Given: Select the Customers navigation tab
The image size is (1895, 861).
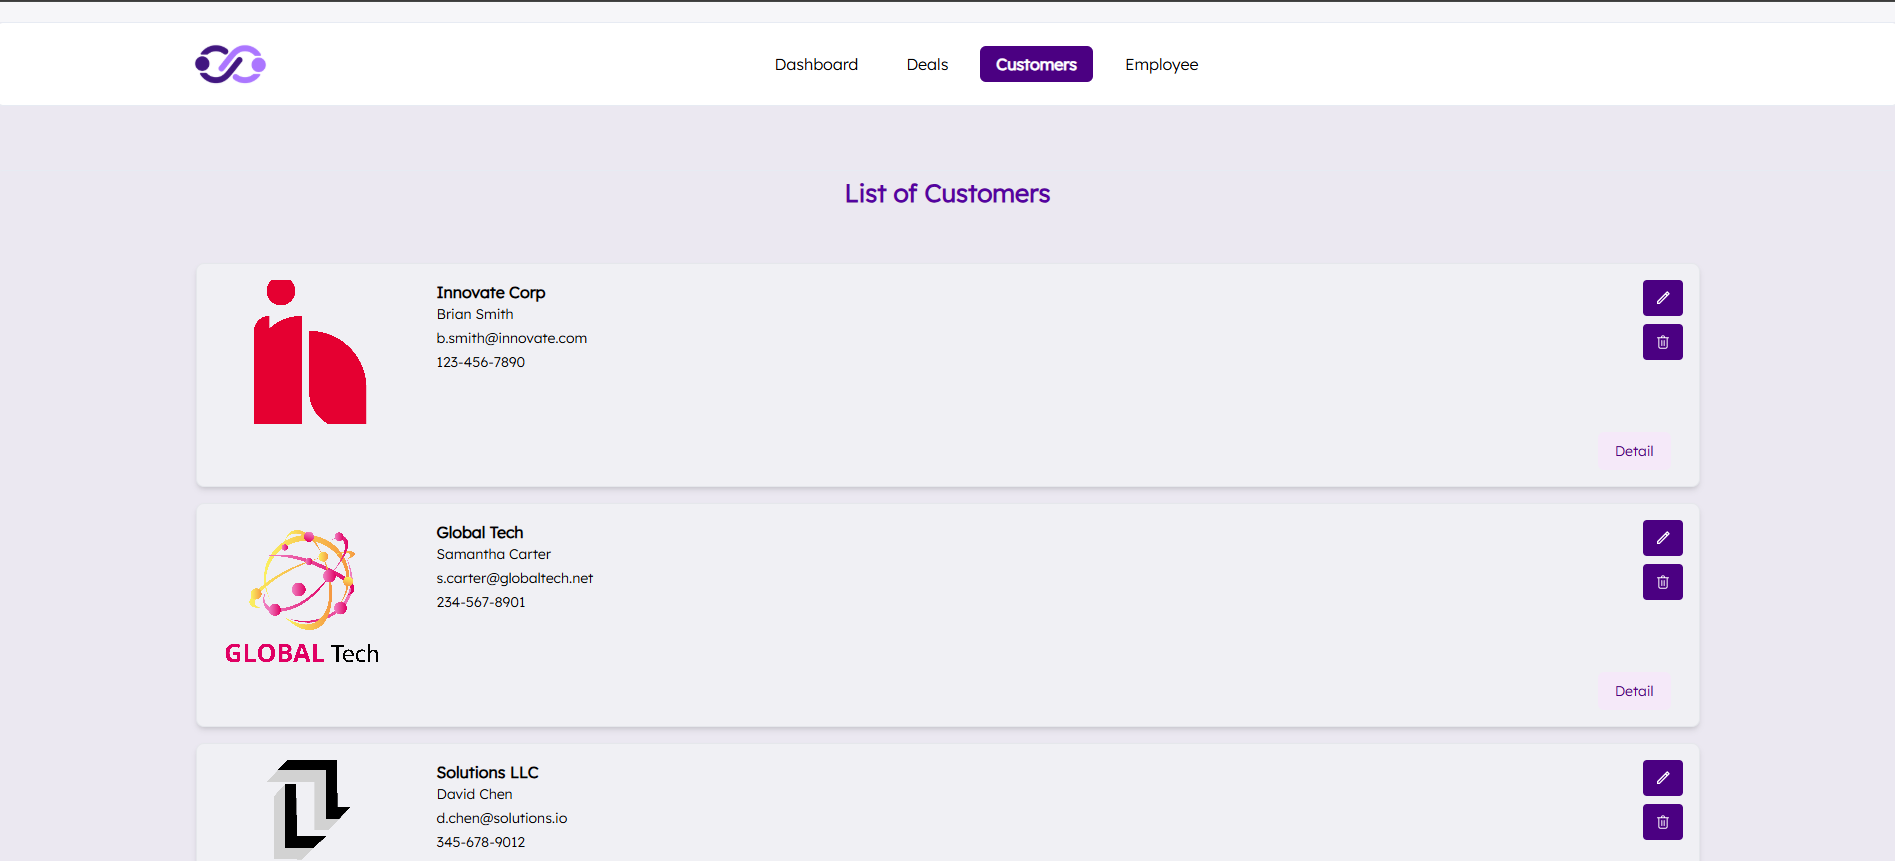Looking at the screenshot, I should pyautogui.click(x=1036, y=64).
